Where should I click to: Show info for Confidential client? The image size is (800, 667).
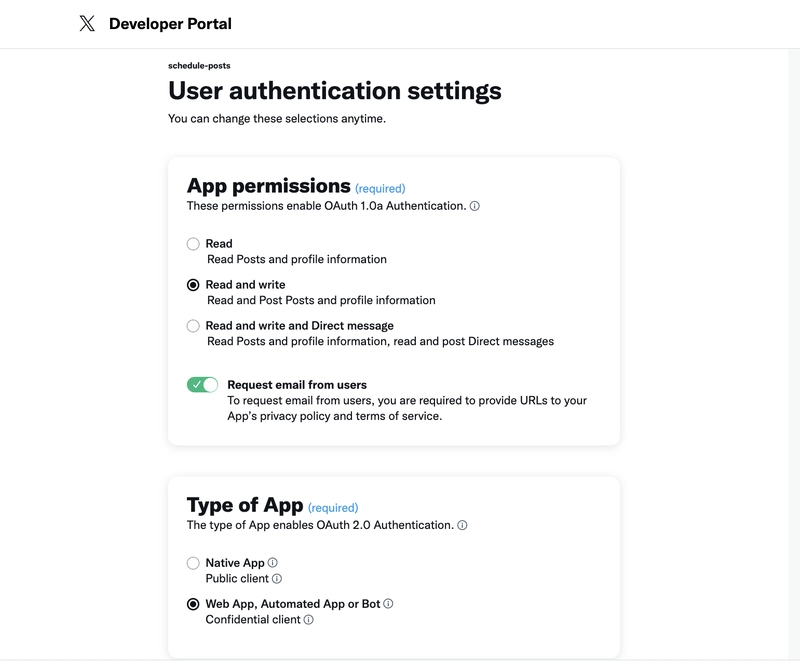[308, 620]
